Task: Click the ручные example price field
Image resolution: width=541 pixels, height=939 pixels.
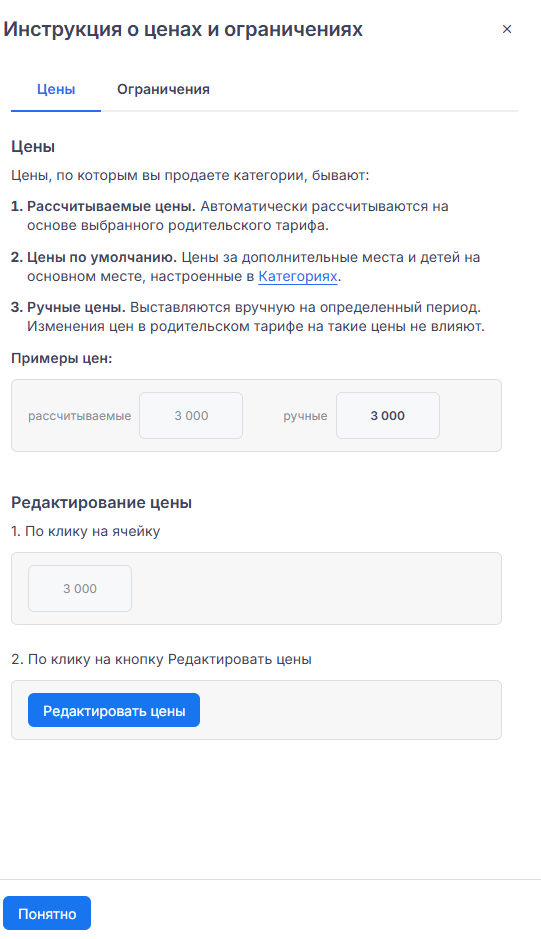Action: (x=388, y=416)
